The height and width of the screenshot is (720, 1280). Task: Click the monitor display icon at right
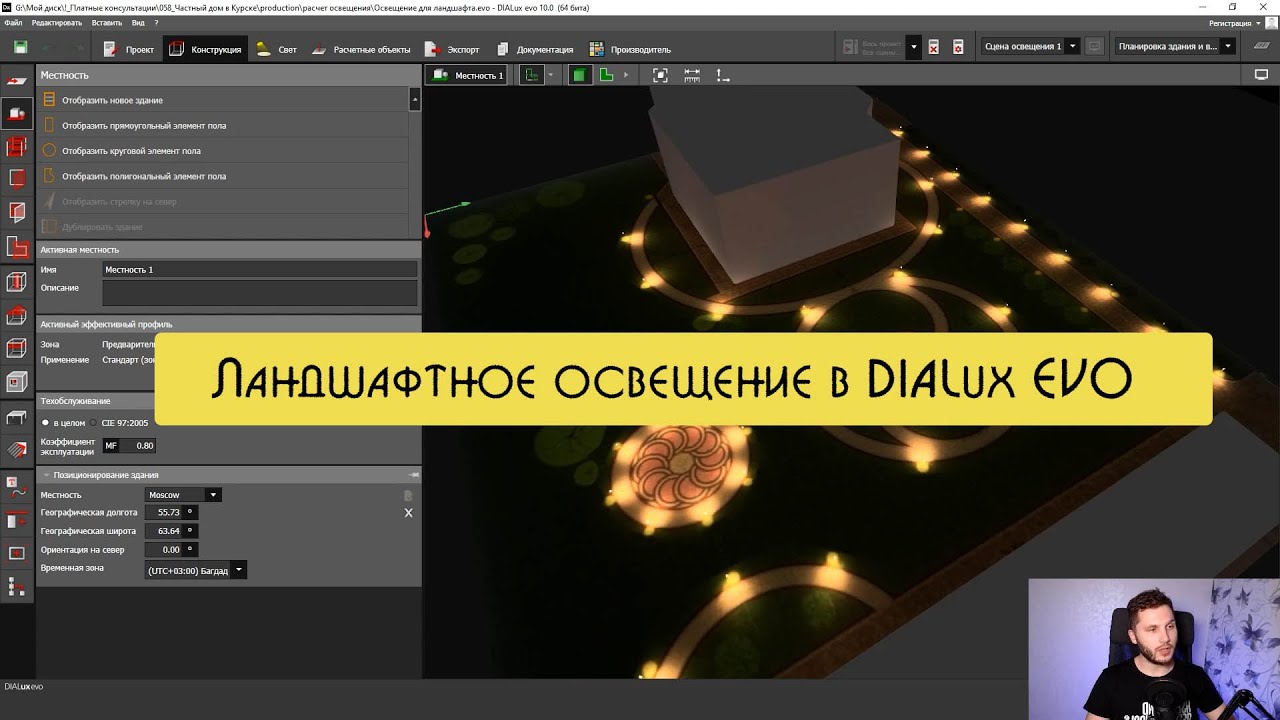pyautogui.click(x=1261, y=75)
